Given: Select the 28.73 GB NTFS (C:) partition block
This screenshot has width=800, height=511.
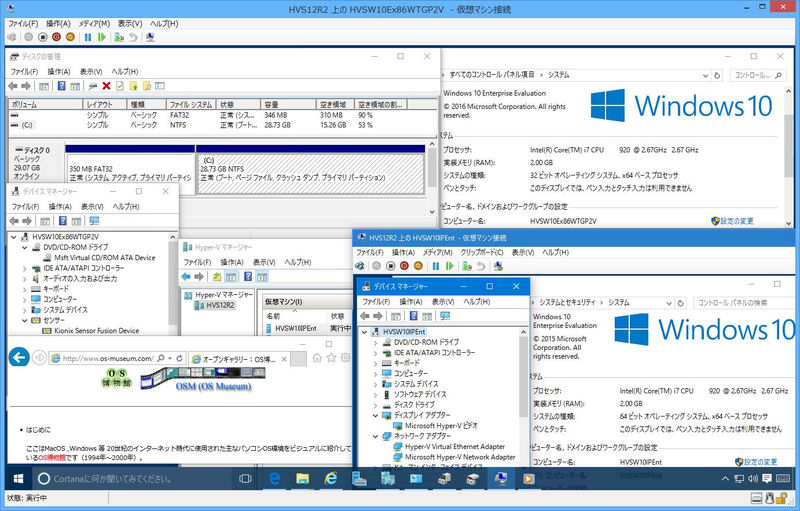Looking at the screenshot, I should coord(311,173).
